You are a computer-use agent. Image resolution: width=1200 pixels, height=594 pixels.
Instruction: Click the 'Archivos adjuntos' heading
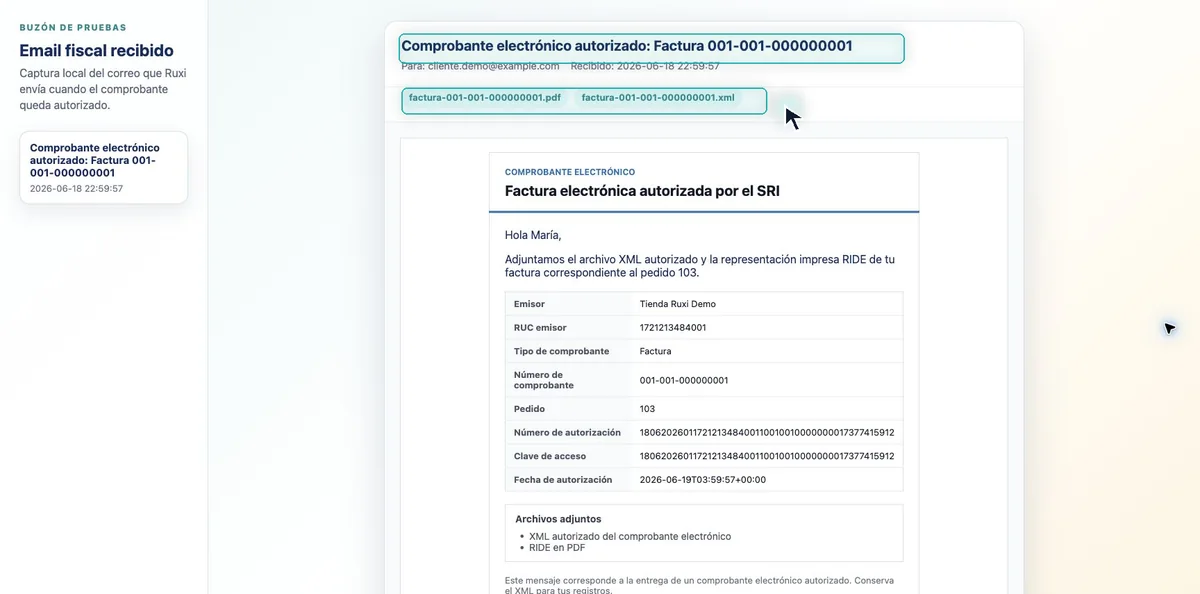click(x=558, y=519)
